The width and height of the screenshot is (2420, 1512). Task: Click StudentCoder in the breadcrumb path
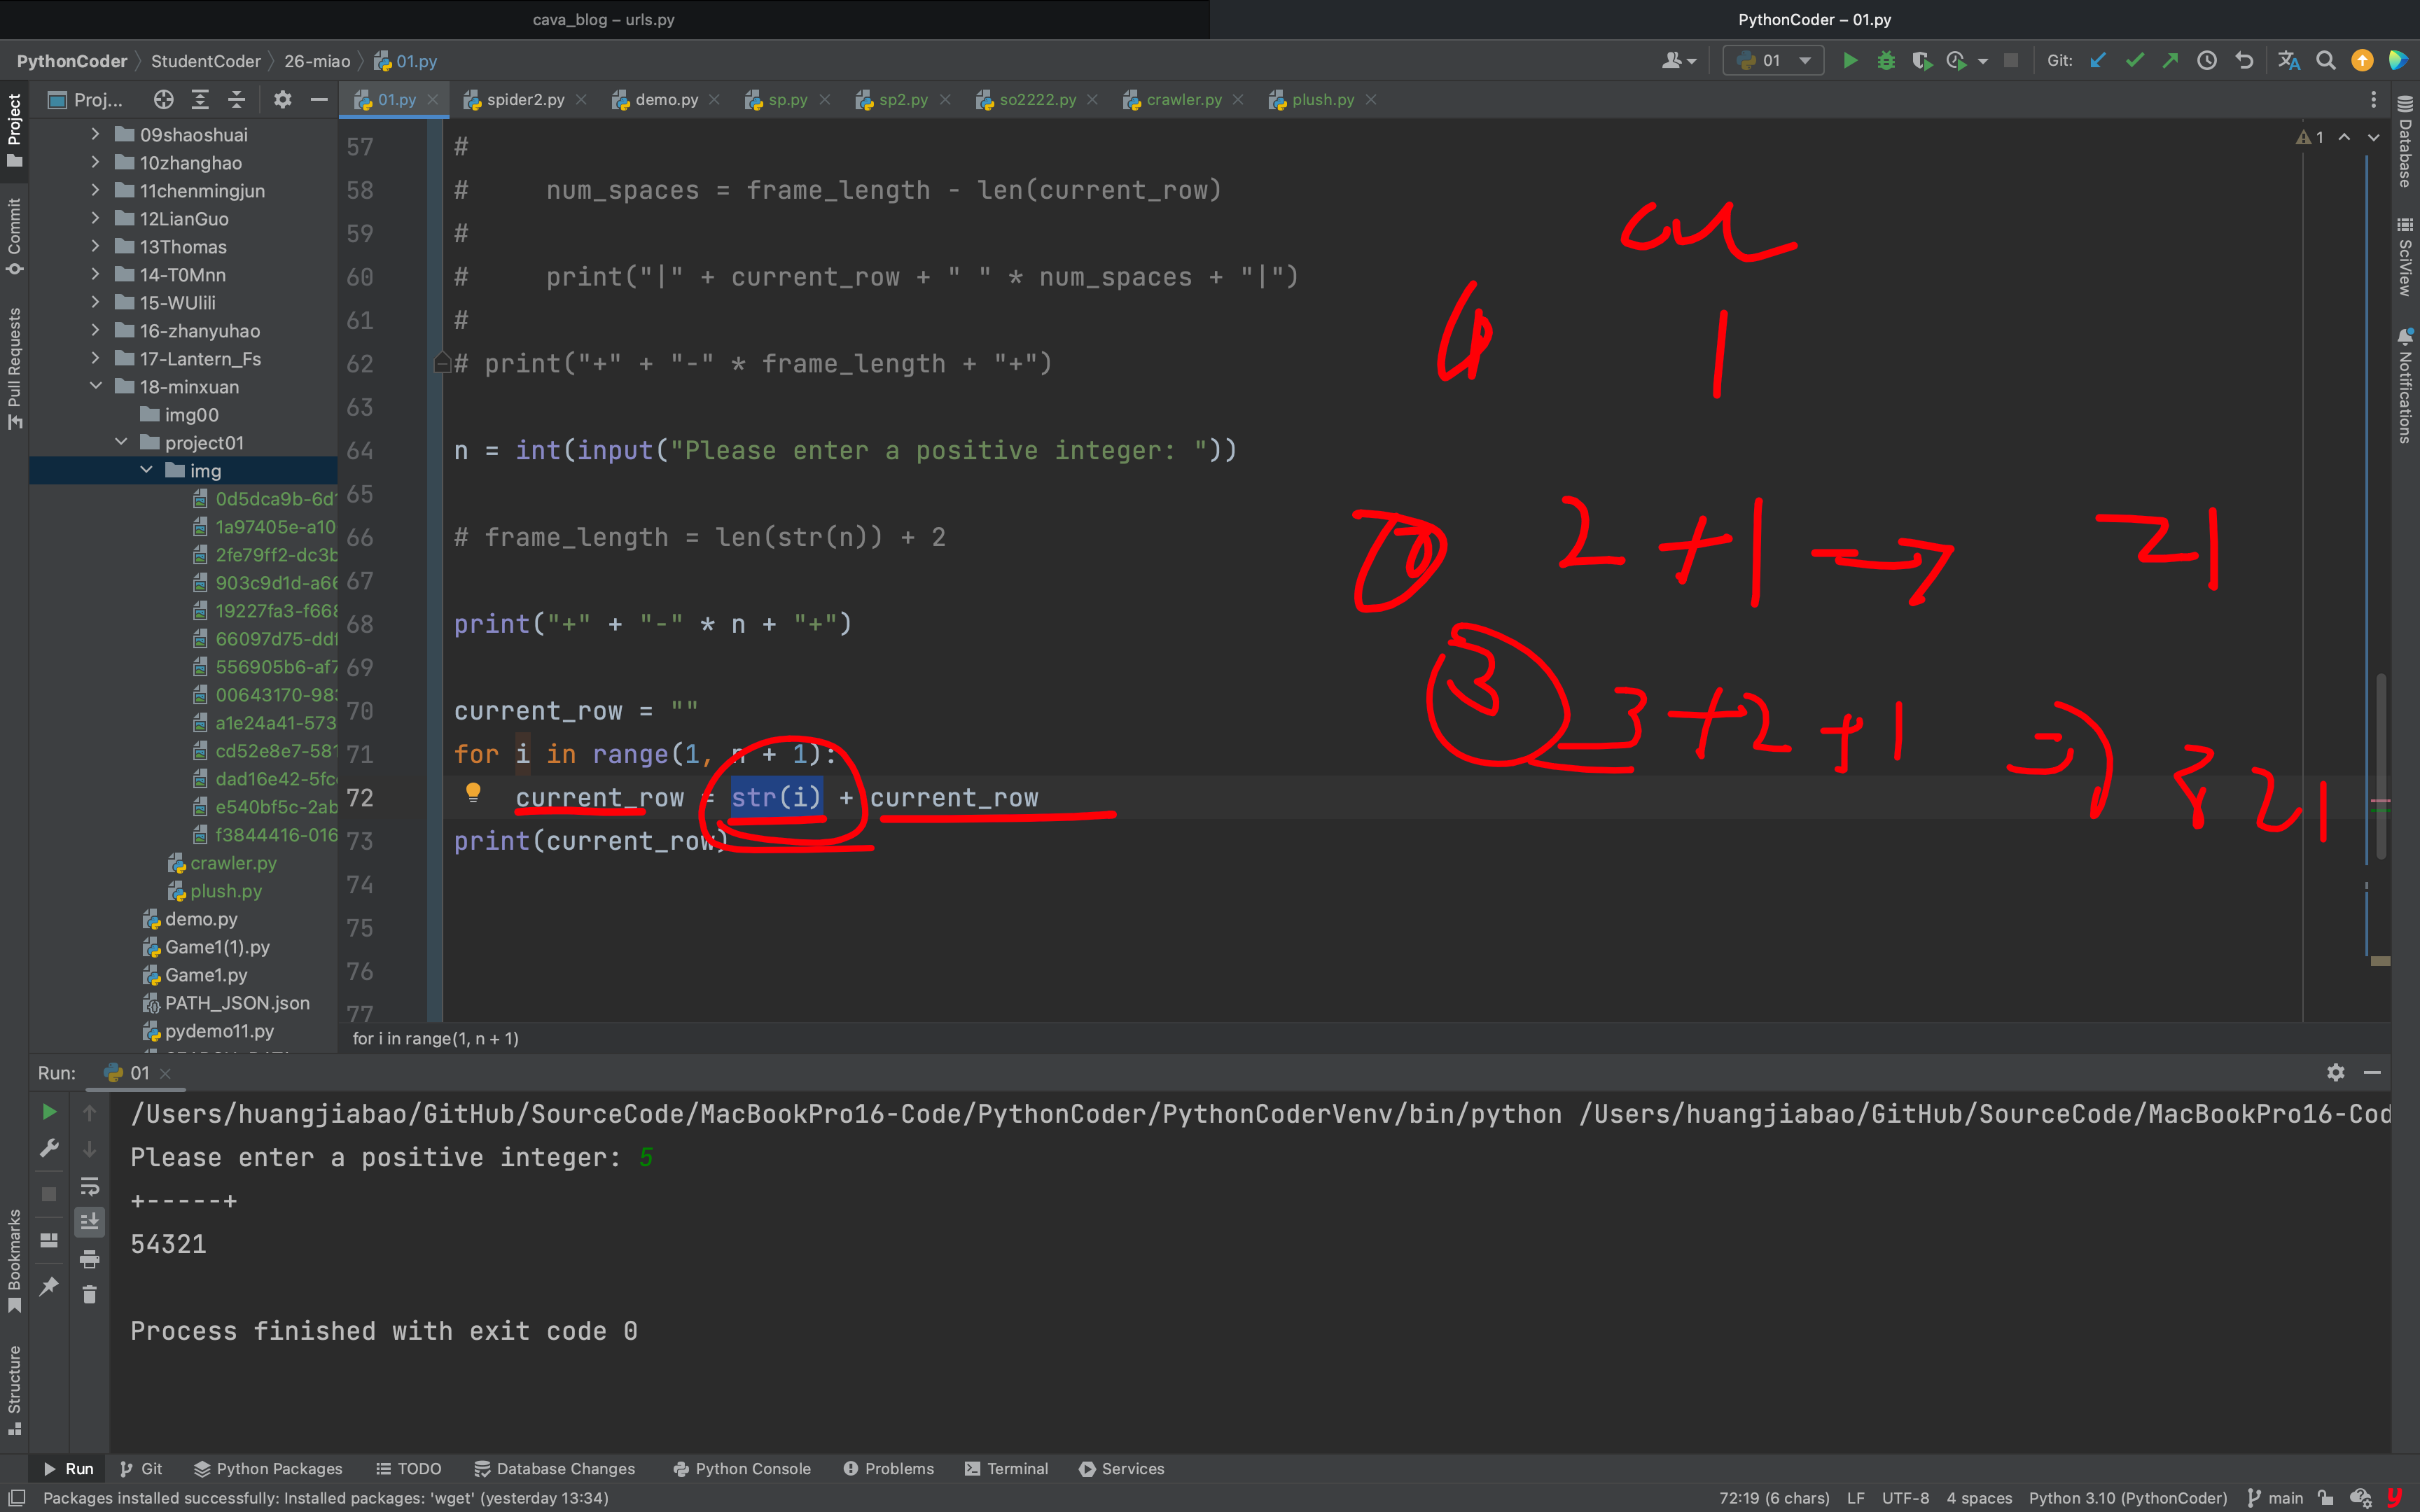pos(206,61)
